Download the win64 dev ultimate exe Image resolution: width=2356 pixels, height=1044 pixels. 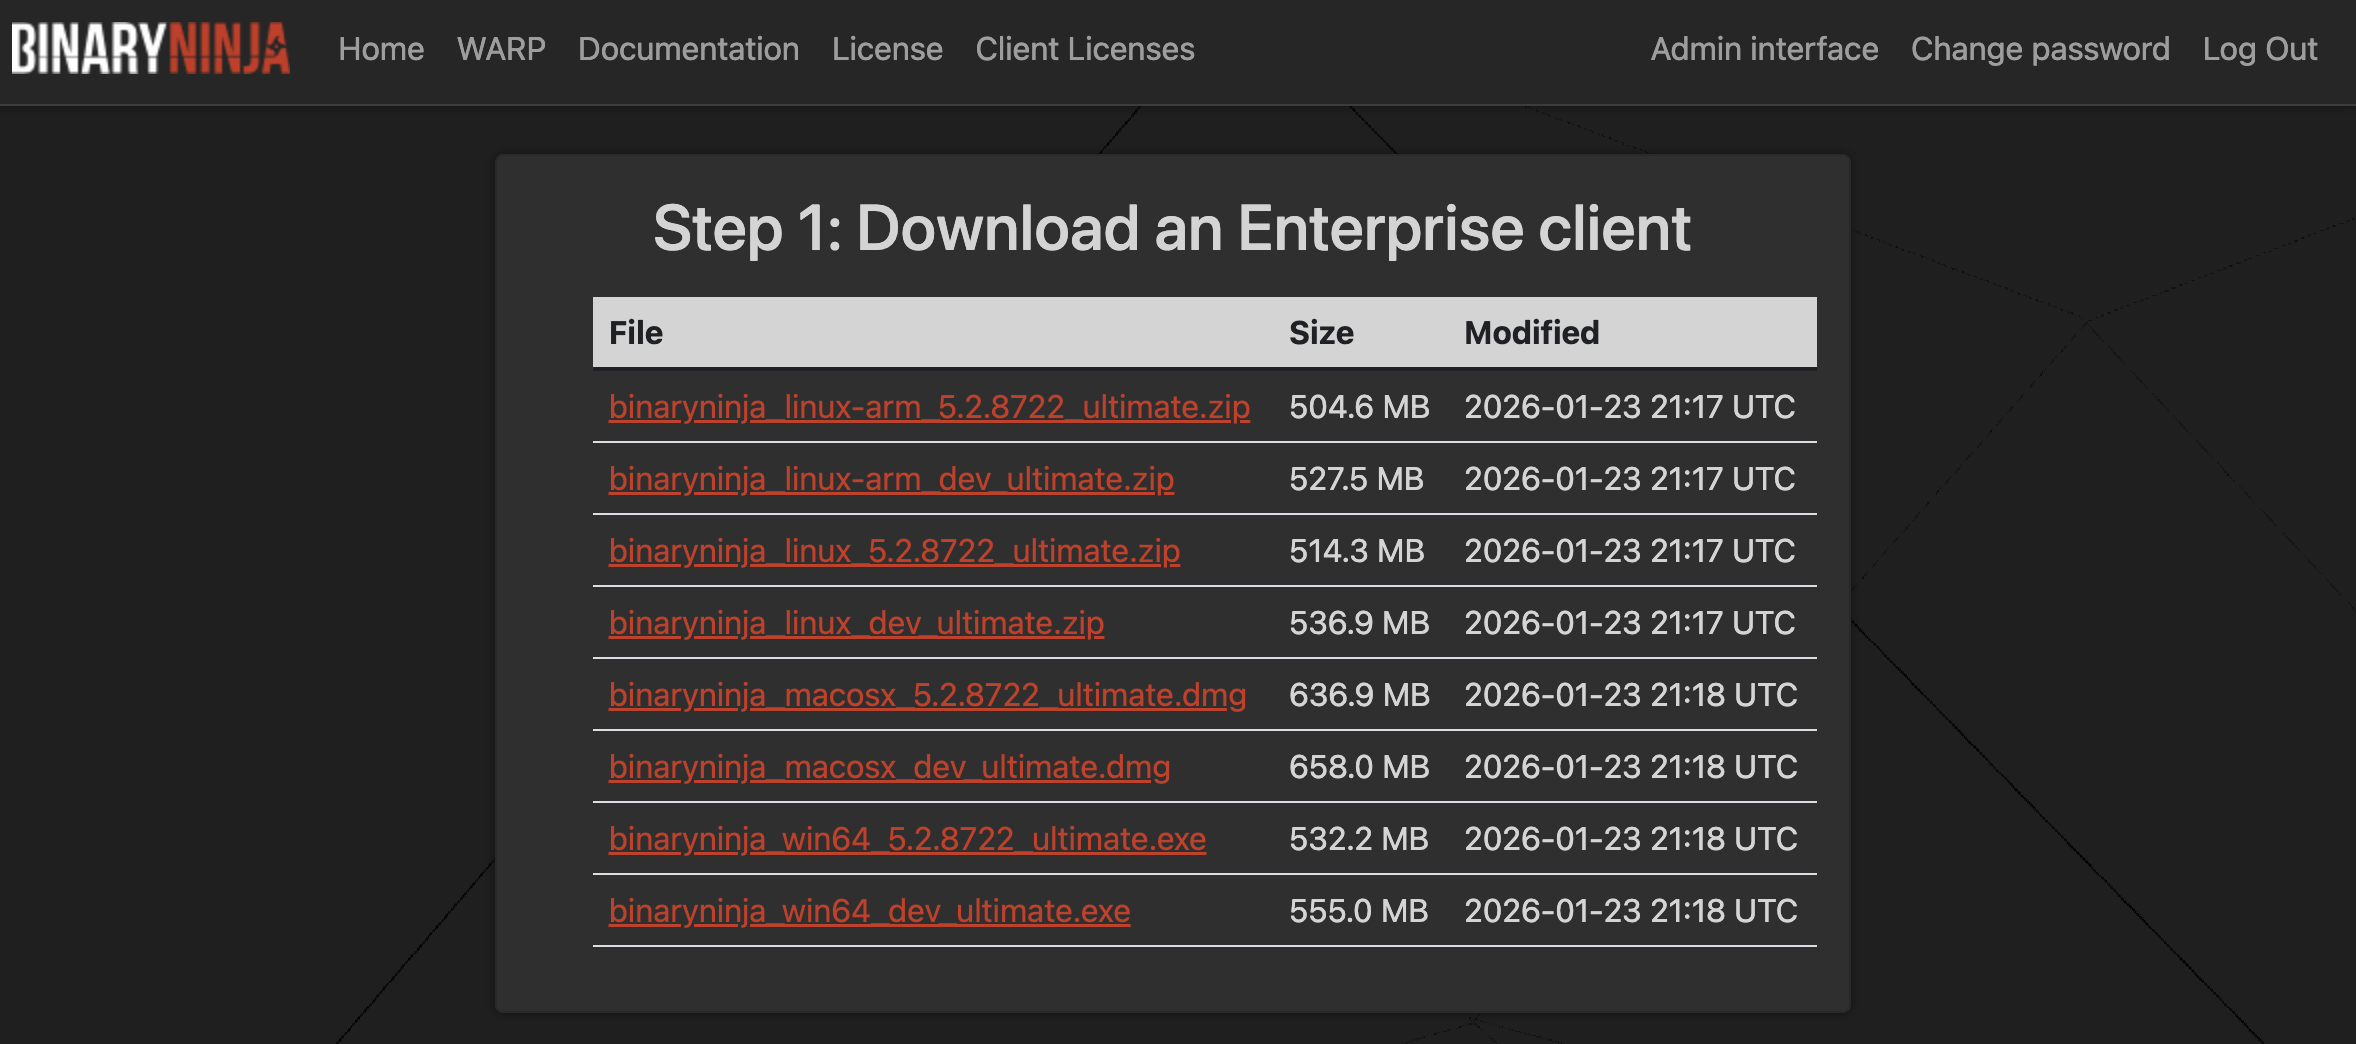click(x=869, y=911)
